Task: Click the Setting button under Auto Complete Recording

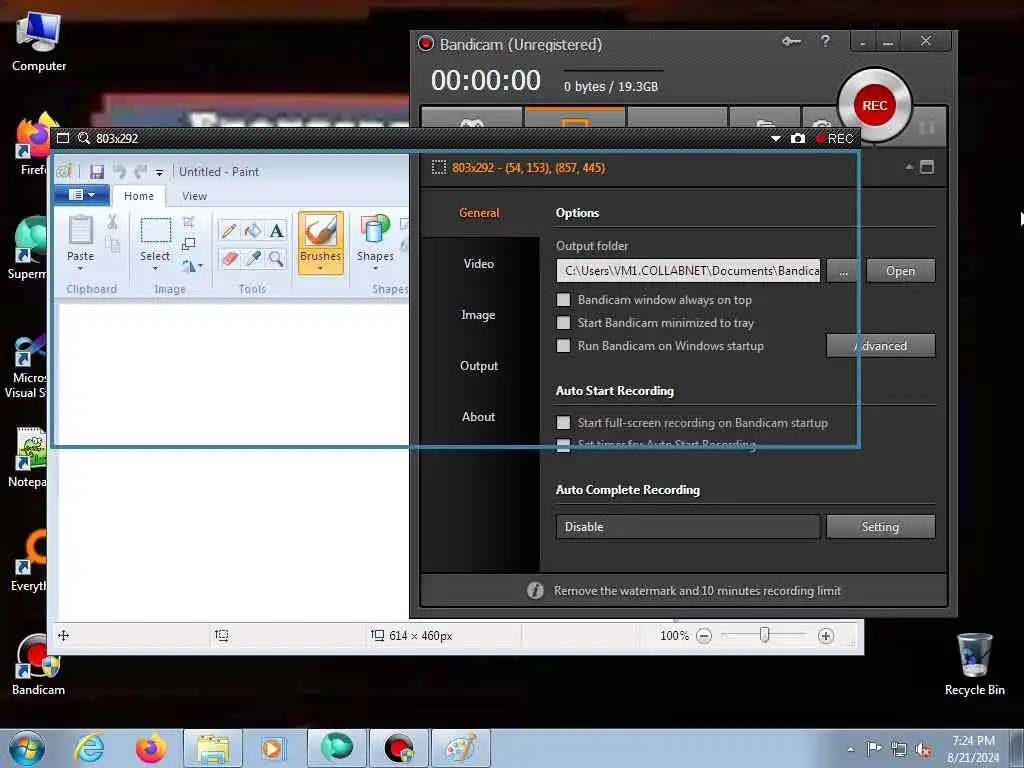Action: pyautogui.click(x=880, y=527)
